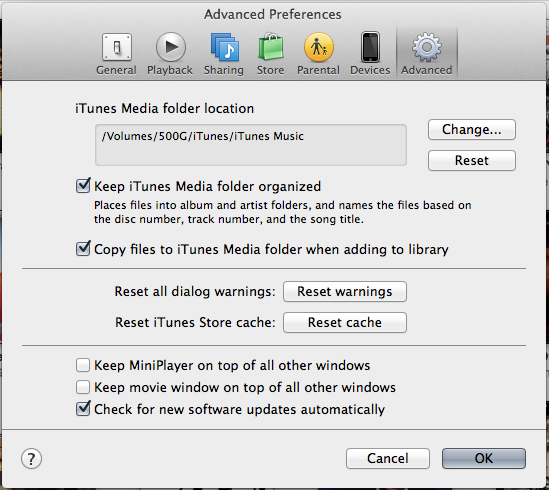Open the Store shopping bag icon
This screenshot has width=549, height=490.
pos(271,47)
